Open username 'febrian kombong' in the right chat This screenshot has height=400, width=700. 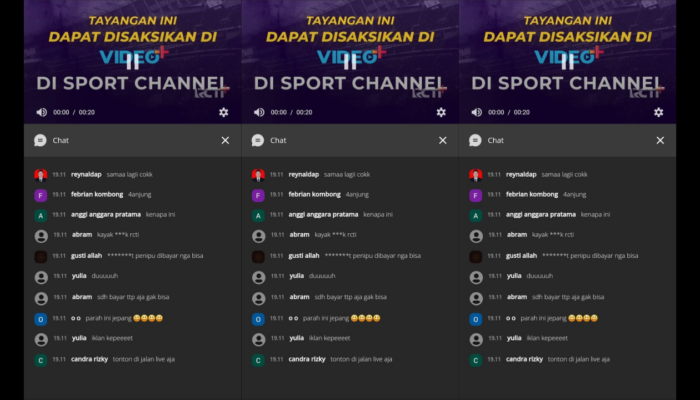click(x=532, y=194)
